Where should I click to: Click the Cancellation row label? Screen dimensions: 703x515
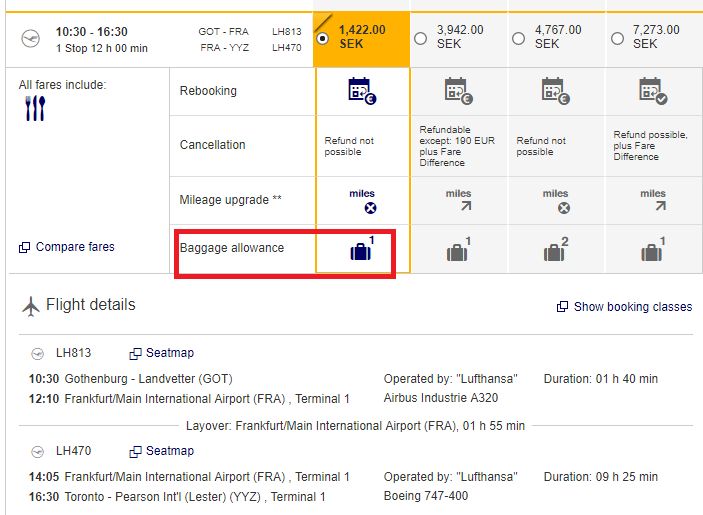213,145
